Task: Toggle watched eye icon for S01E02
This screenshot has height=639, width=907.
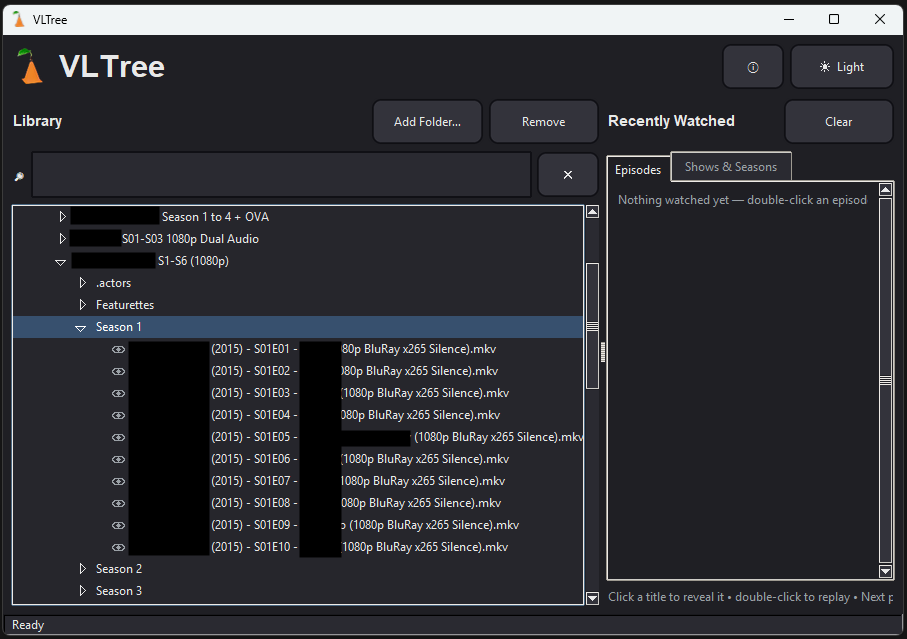Action: pyautogui.click(x=119, y=371)
